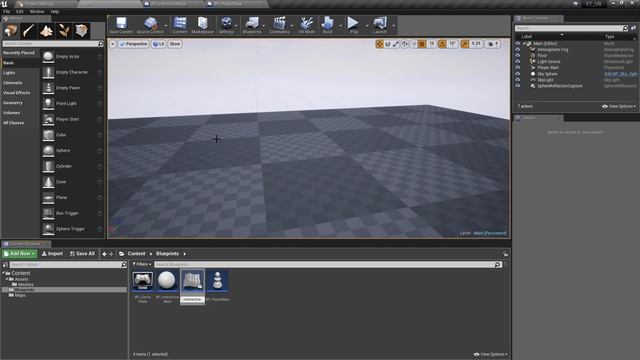Toggle grid snapping in viewport toolbar

point(422,44)
